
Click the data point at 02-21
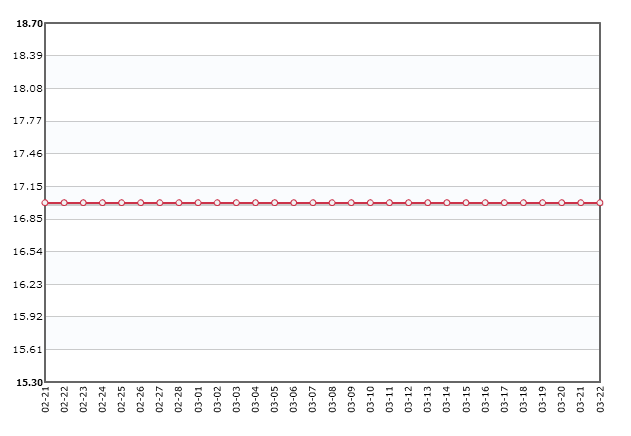45,203
